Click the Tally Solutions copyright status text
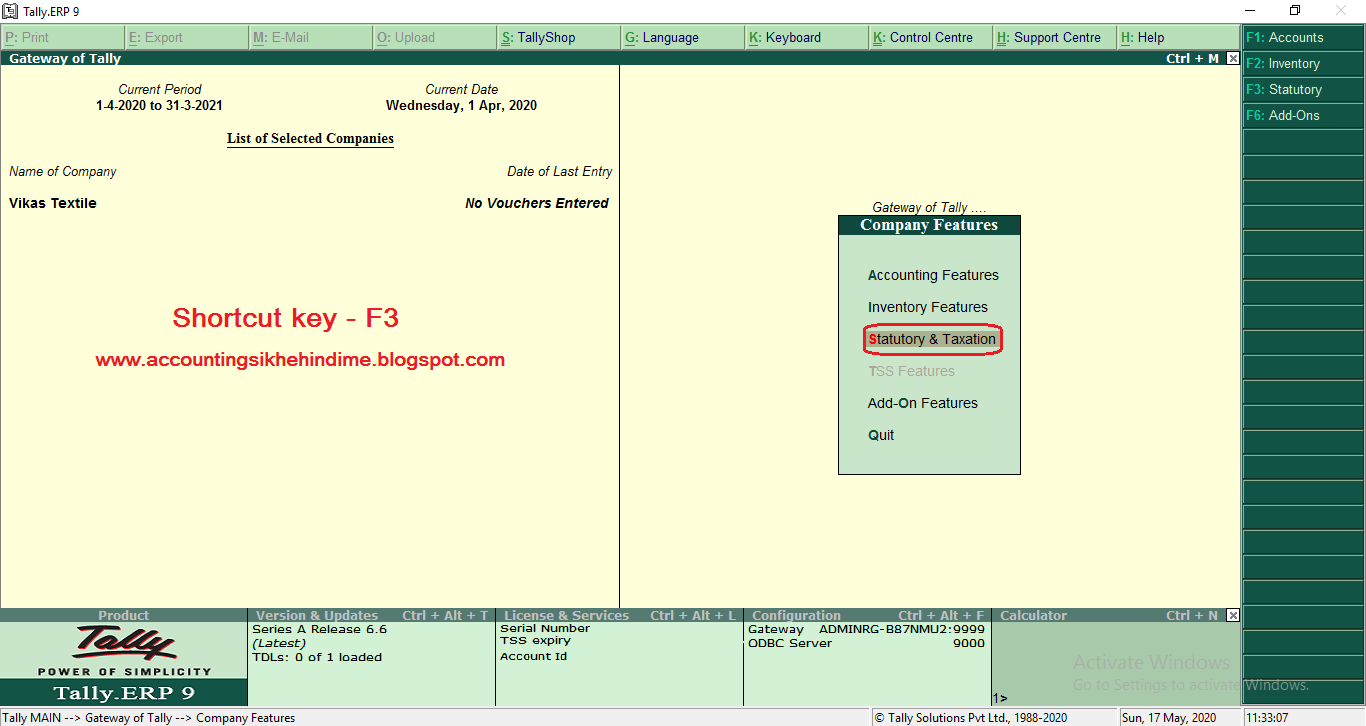The image size is (1366, 726). click(x=971, y=718)
